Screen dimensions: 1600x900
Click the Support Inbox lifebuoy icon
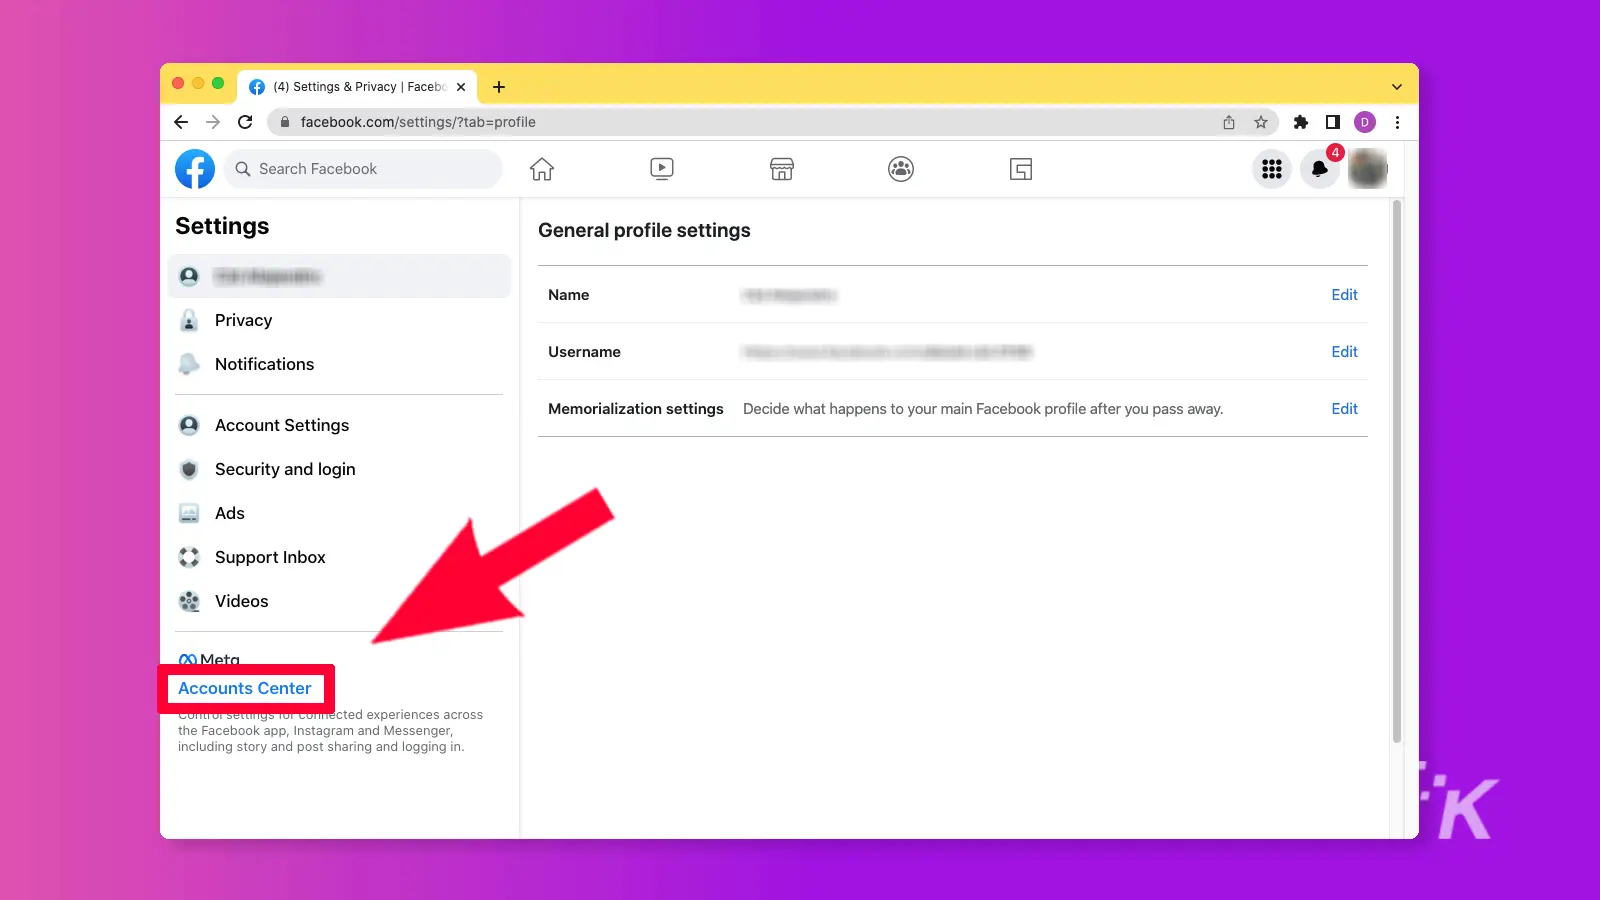[x=189, y=557]
